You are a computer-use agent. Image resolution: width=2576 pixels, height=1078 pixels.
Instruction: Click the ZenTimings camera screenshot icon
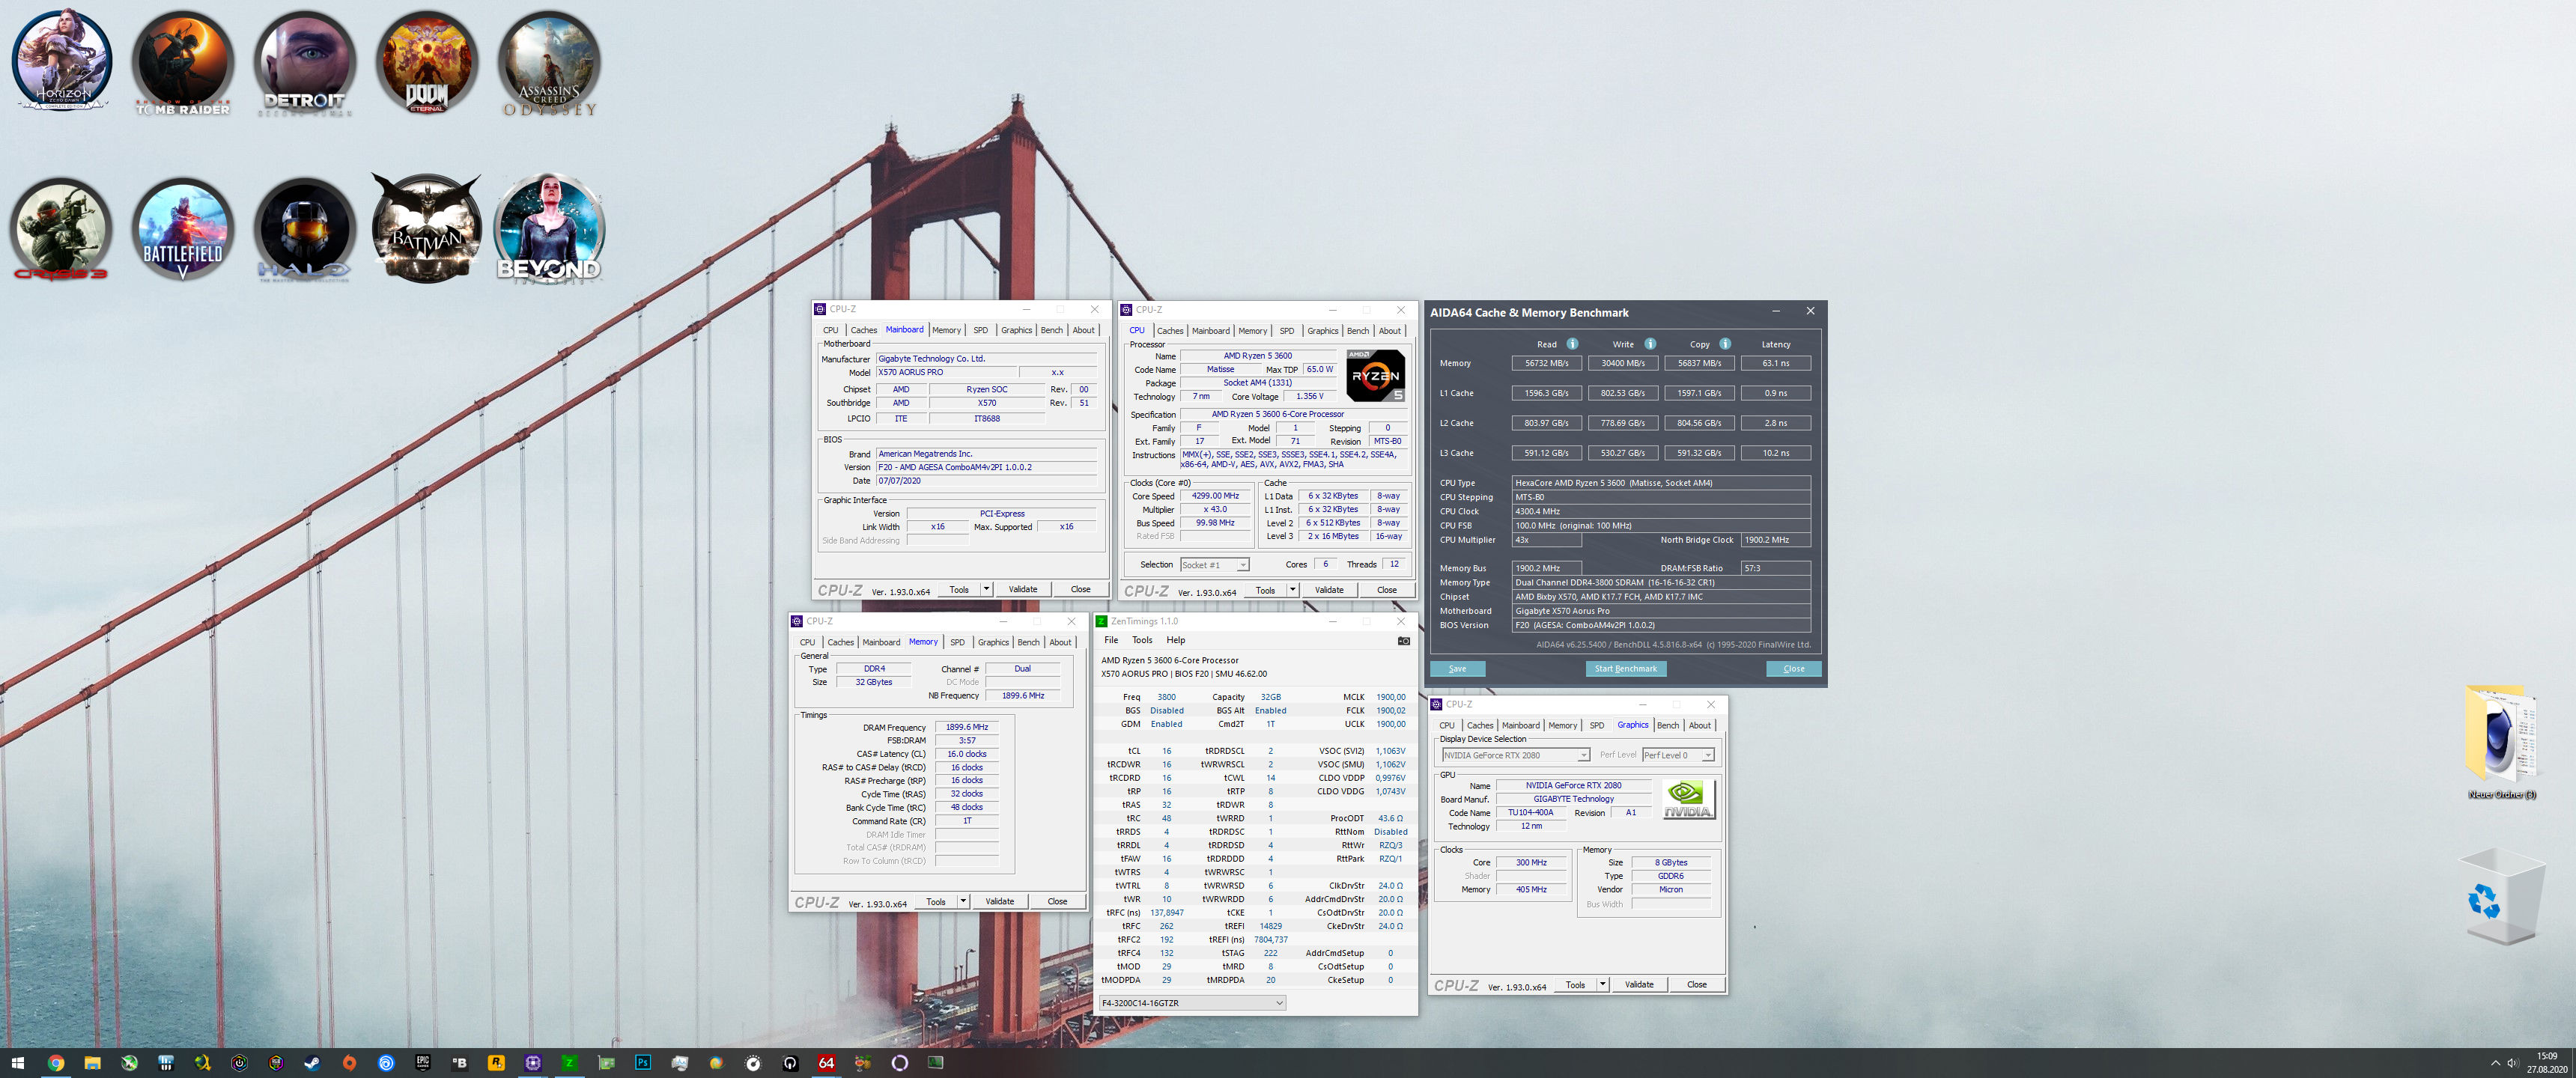click(x=1403, y=640)
